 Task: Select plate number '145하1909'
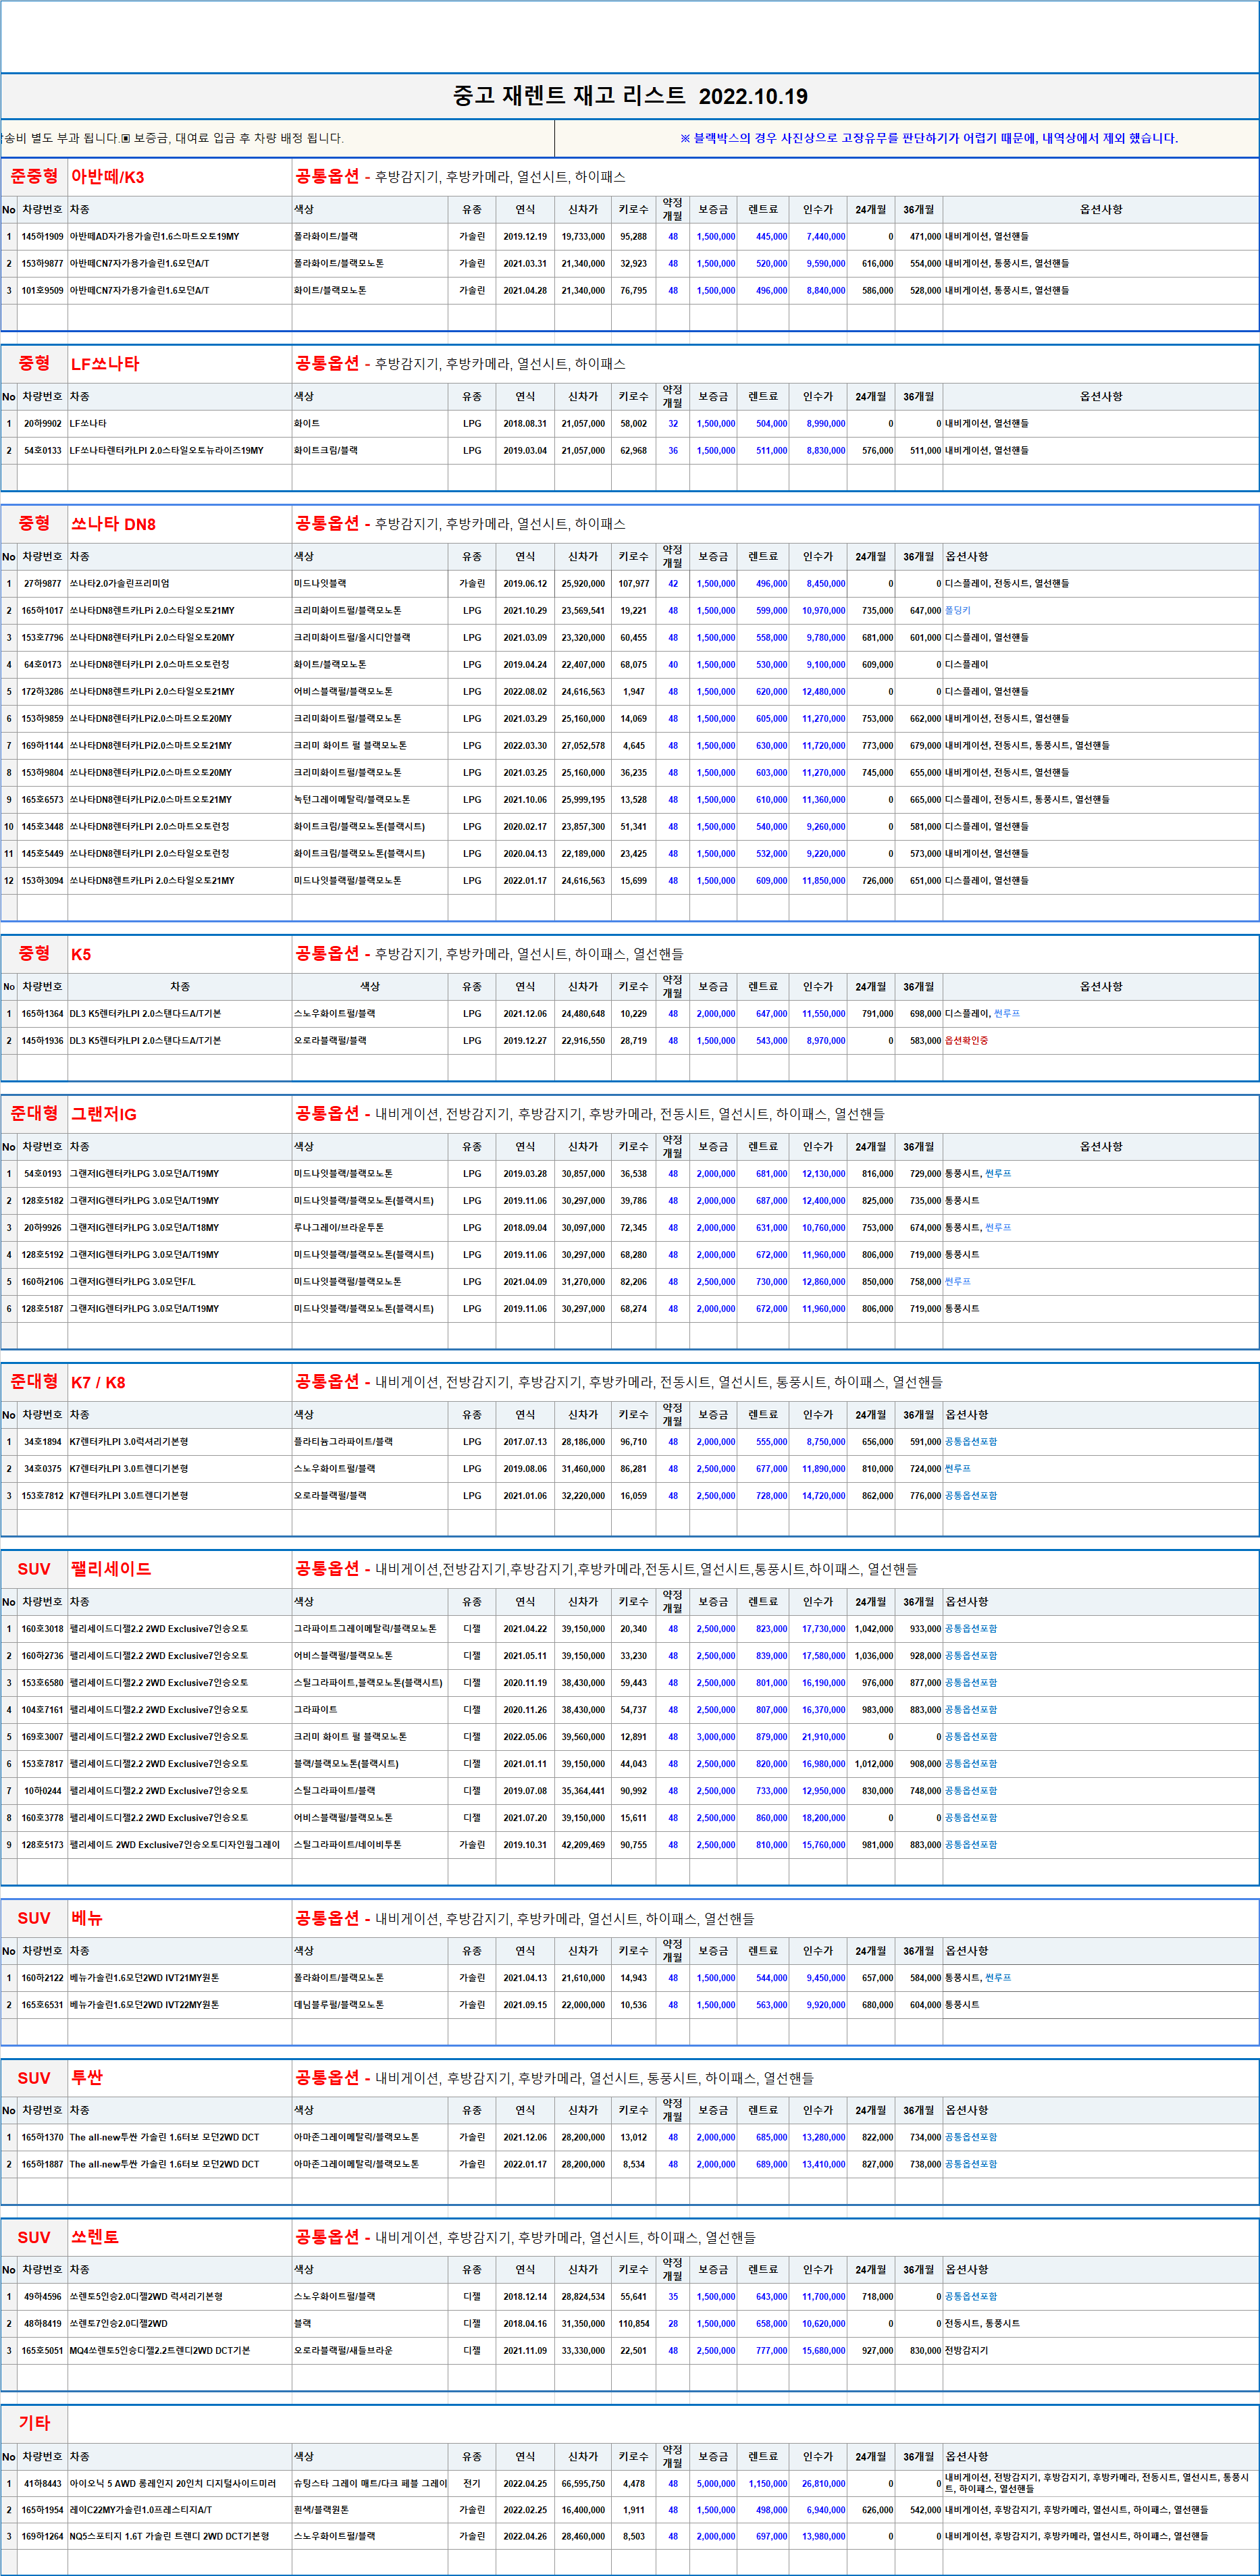click(42, 237)
